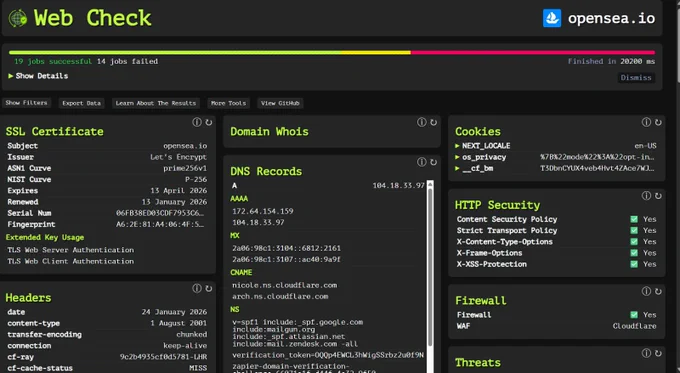Open info icon on DNS Records card

[x=422, y=162]
